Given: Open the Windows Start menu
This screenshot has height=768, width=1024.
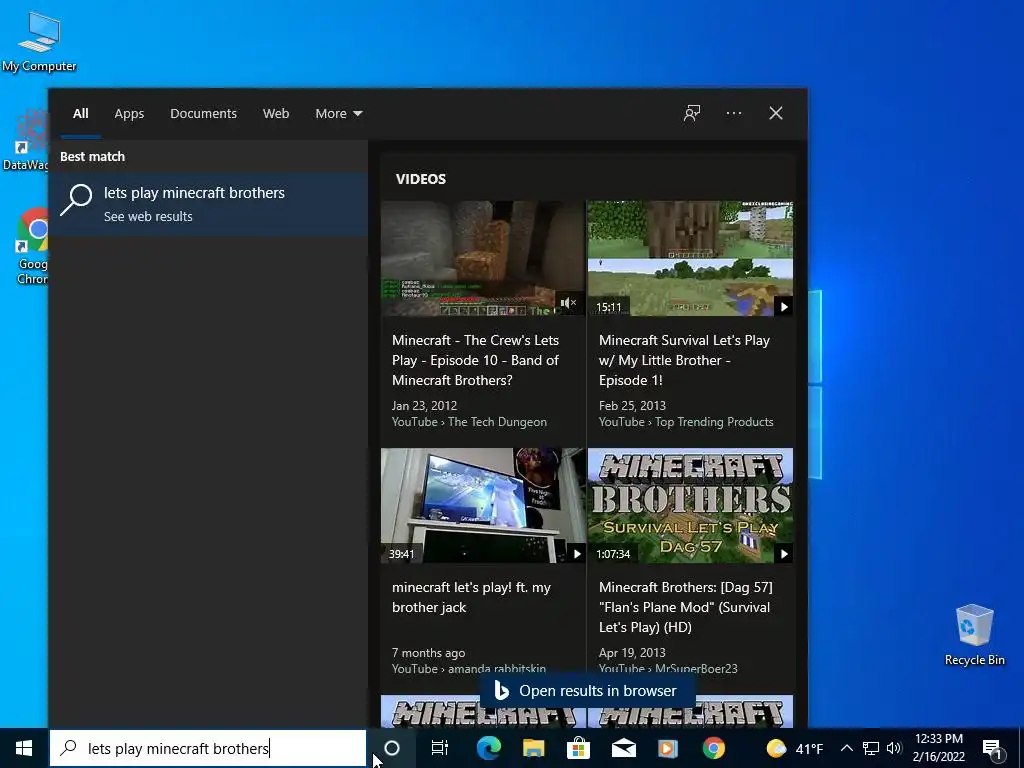Looking at the screenshot, I should click(x=24, y=748).
